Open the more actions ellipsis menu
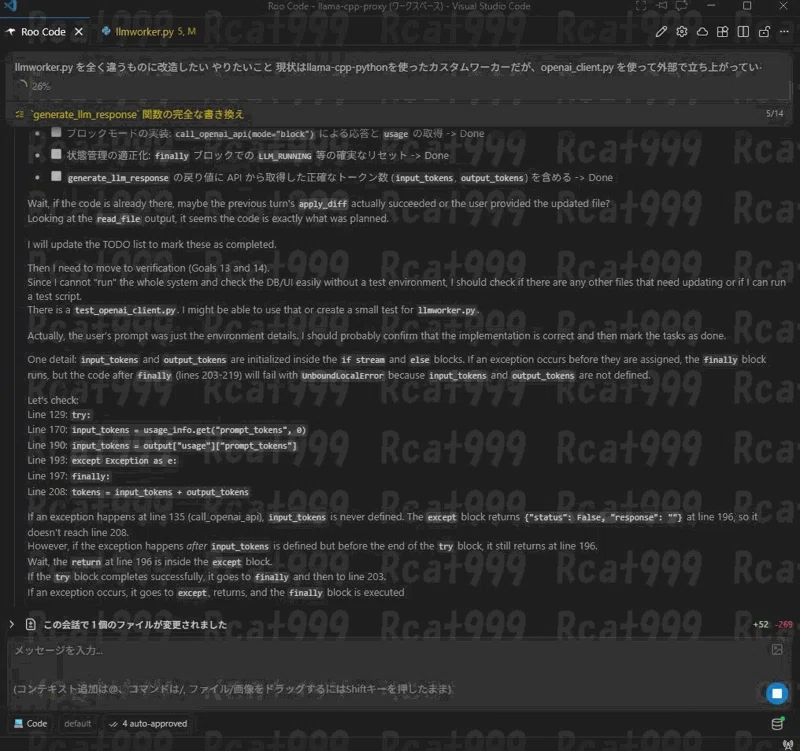The width and height of the screenshot is (800, 751). click(784, 32)
